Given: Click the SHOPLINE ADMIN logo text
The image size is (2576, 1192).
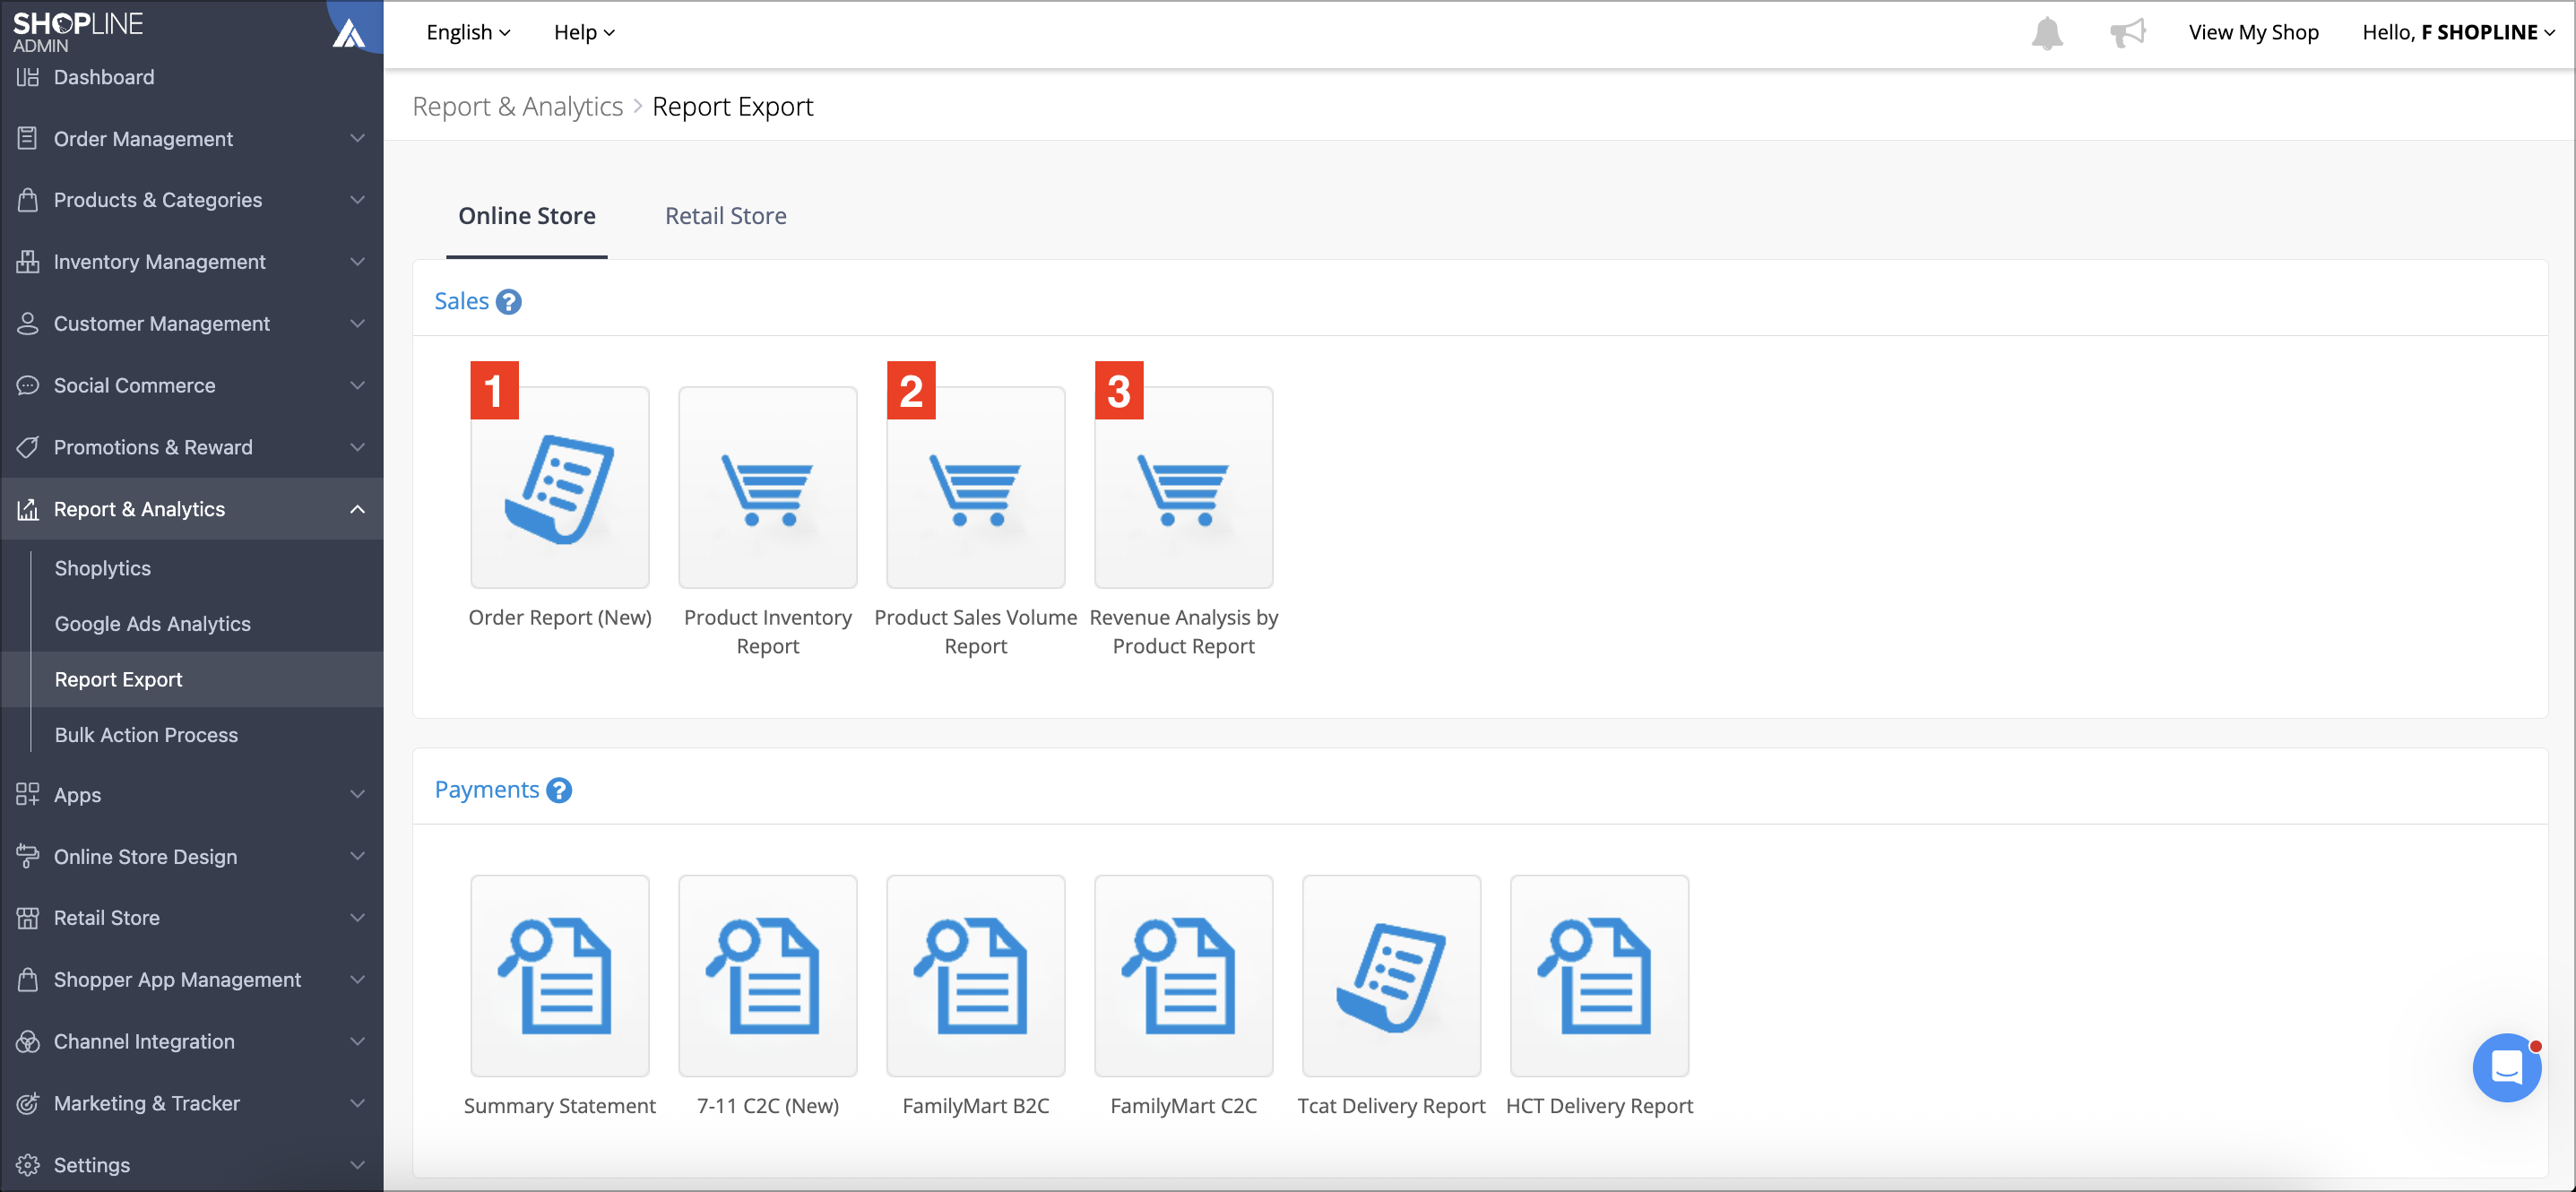Looking at the screenshot, I should (78, 32).
